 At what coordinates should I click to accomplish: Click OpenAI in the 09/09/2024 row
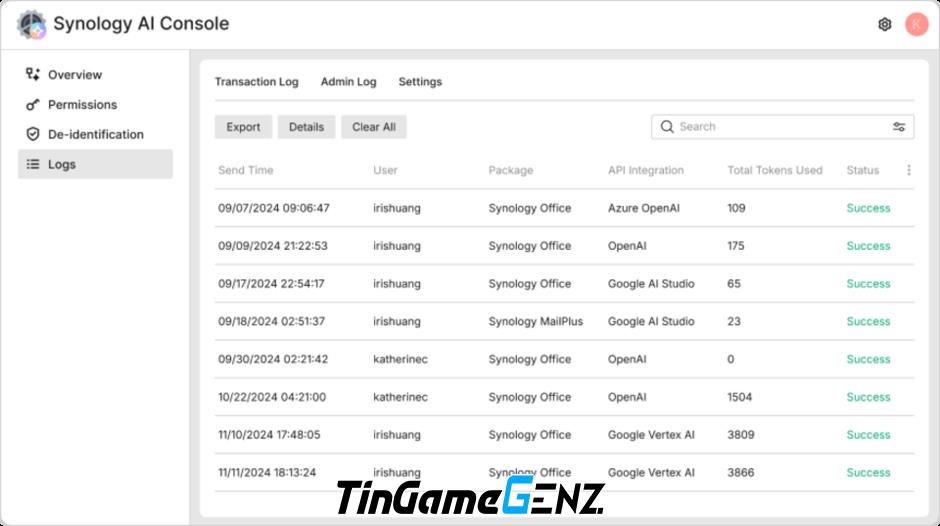(627, 246)
